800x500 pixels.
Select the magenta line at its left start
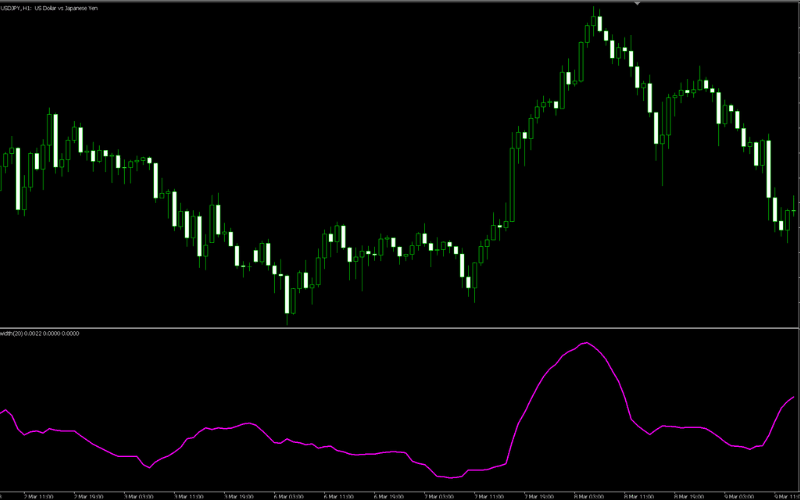pos(3,410)
